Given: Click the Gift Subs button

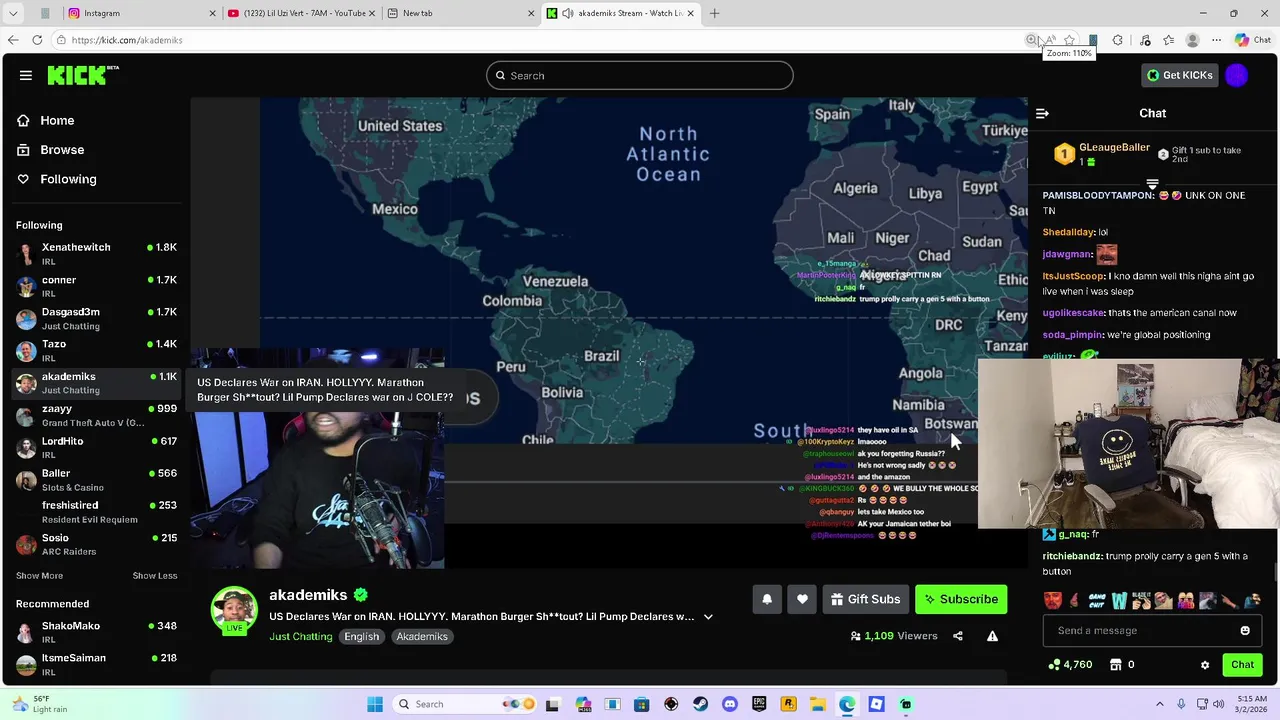Looking at the screenshot, I should tap(866, 599).
